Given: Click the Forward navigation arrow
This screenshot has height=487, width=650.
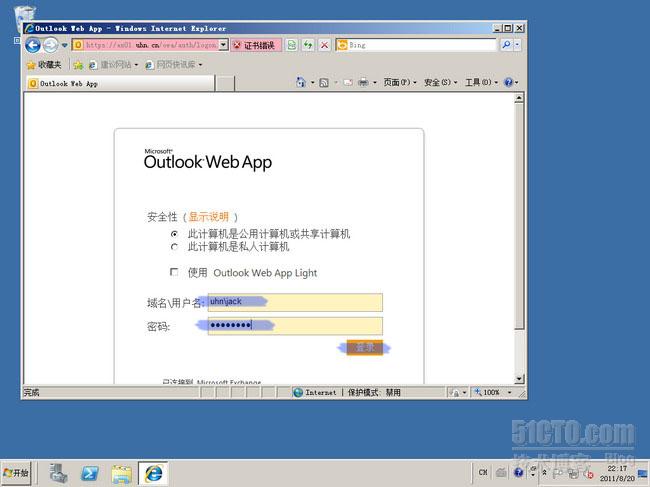Looking at the screenshot, I should pyautogui.click(x=51, y=45).
